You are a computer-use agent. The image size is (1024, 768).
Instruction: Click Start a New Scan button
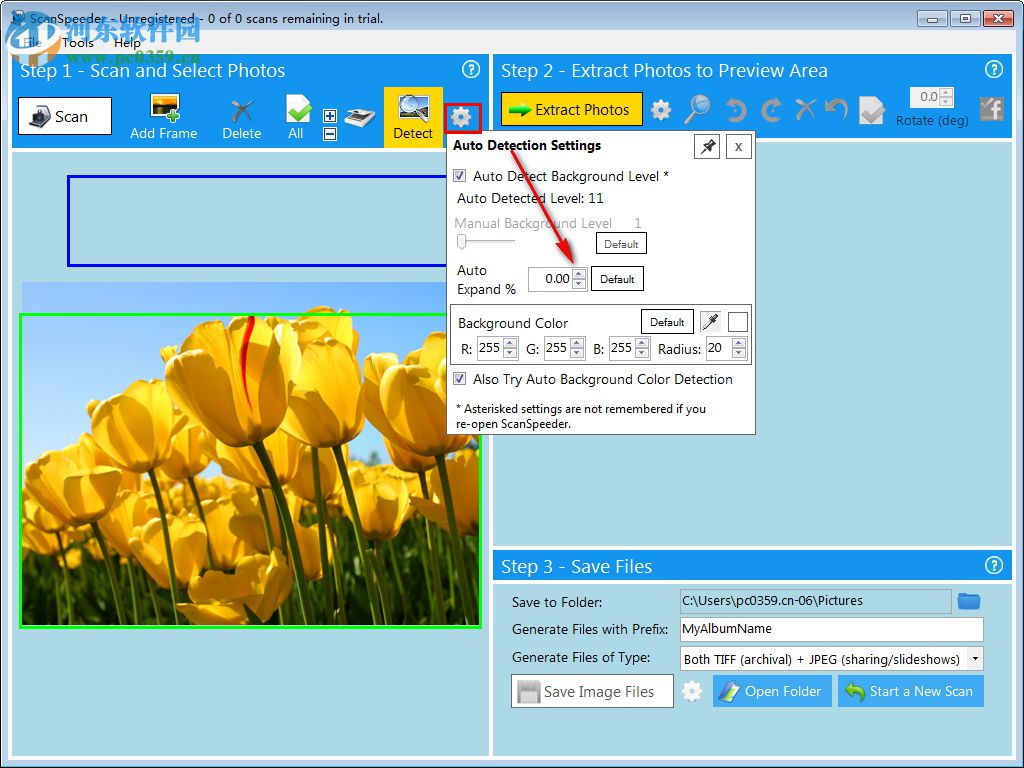point(910,691)
